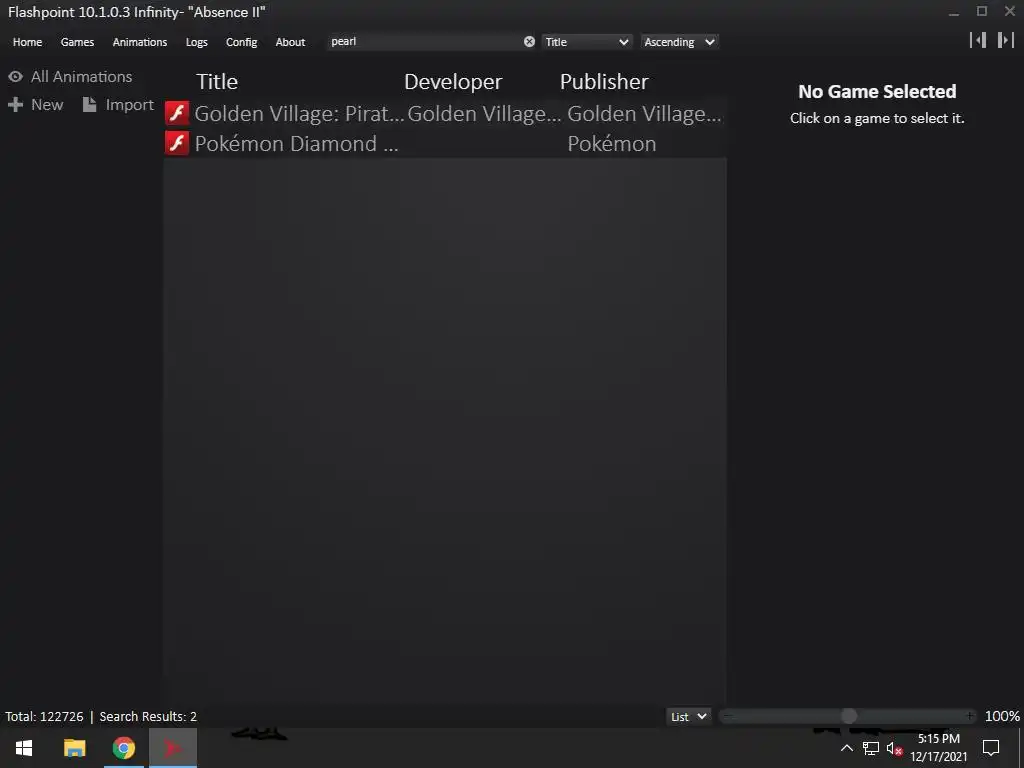
Task: Click the Developer column header
Action: 453,82
